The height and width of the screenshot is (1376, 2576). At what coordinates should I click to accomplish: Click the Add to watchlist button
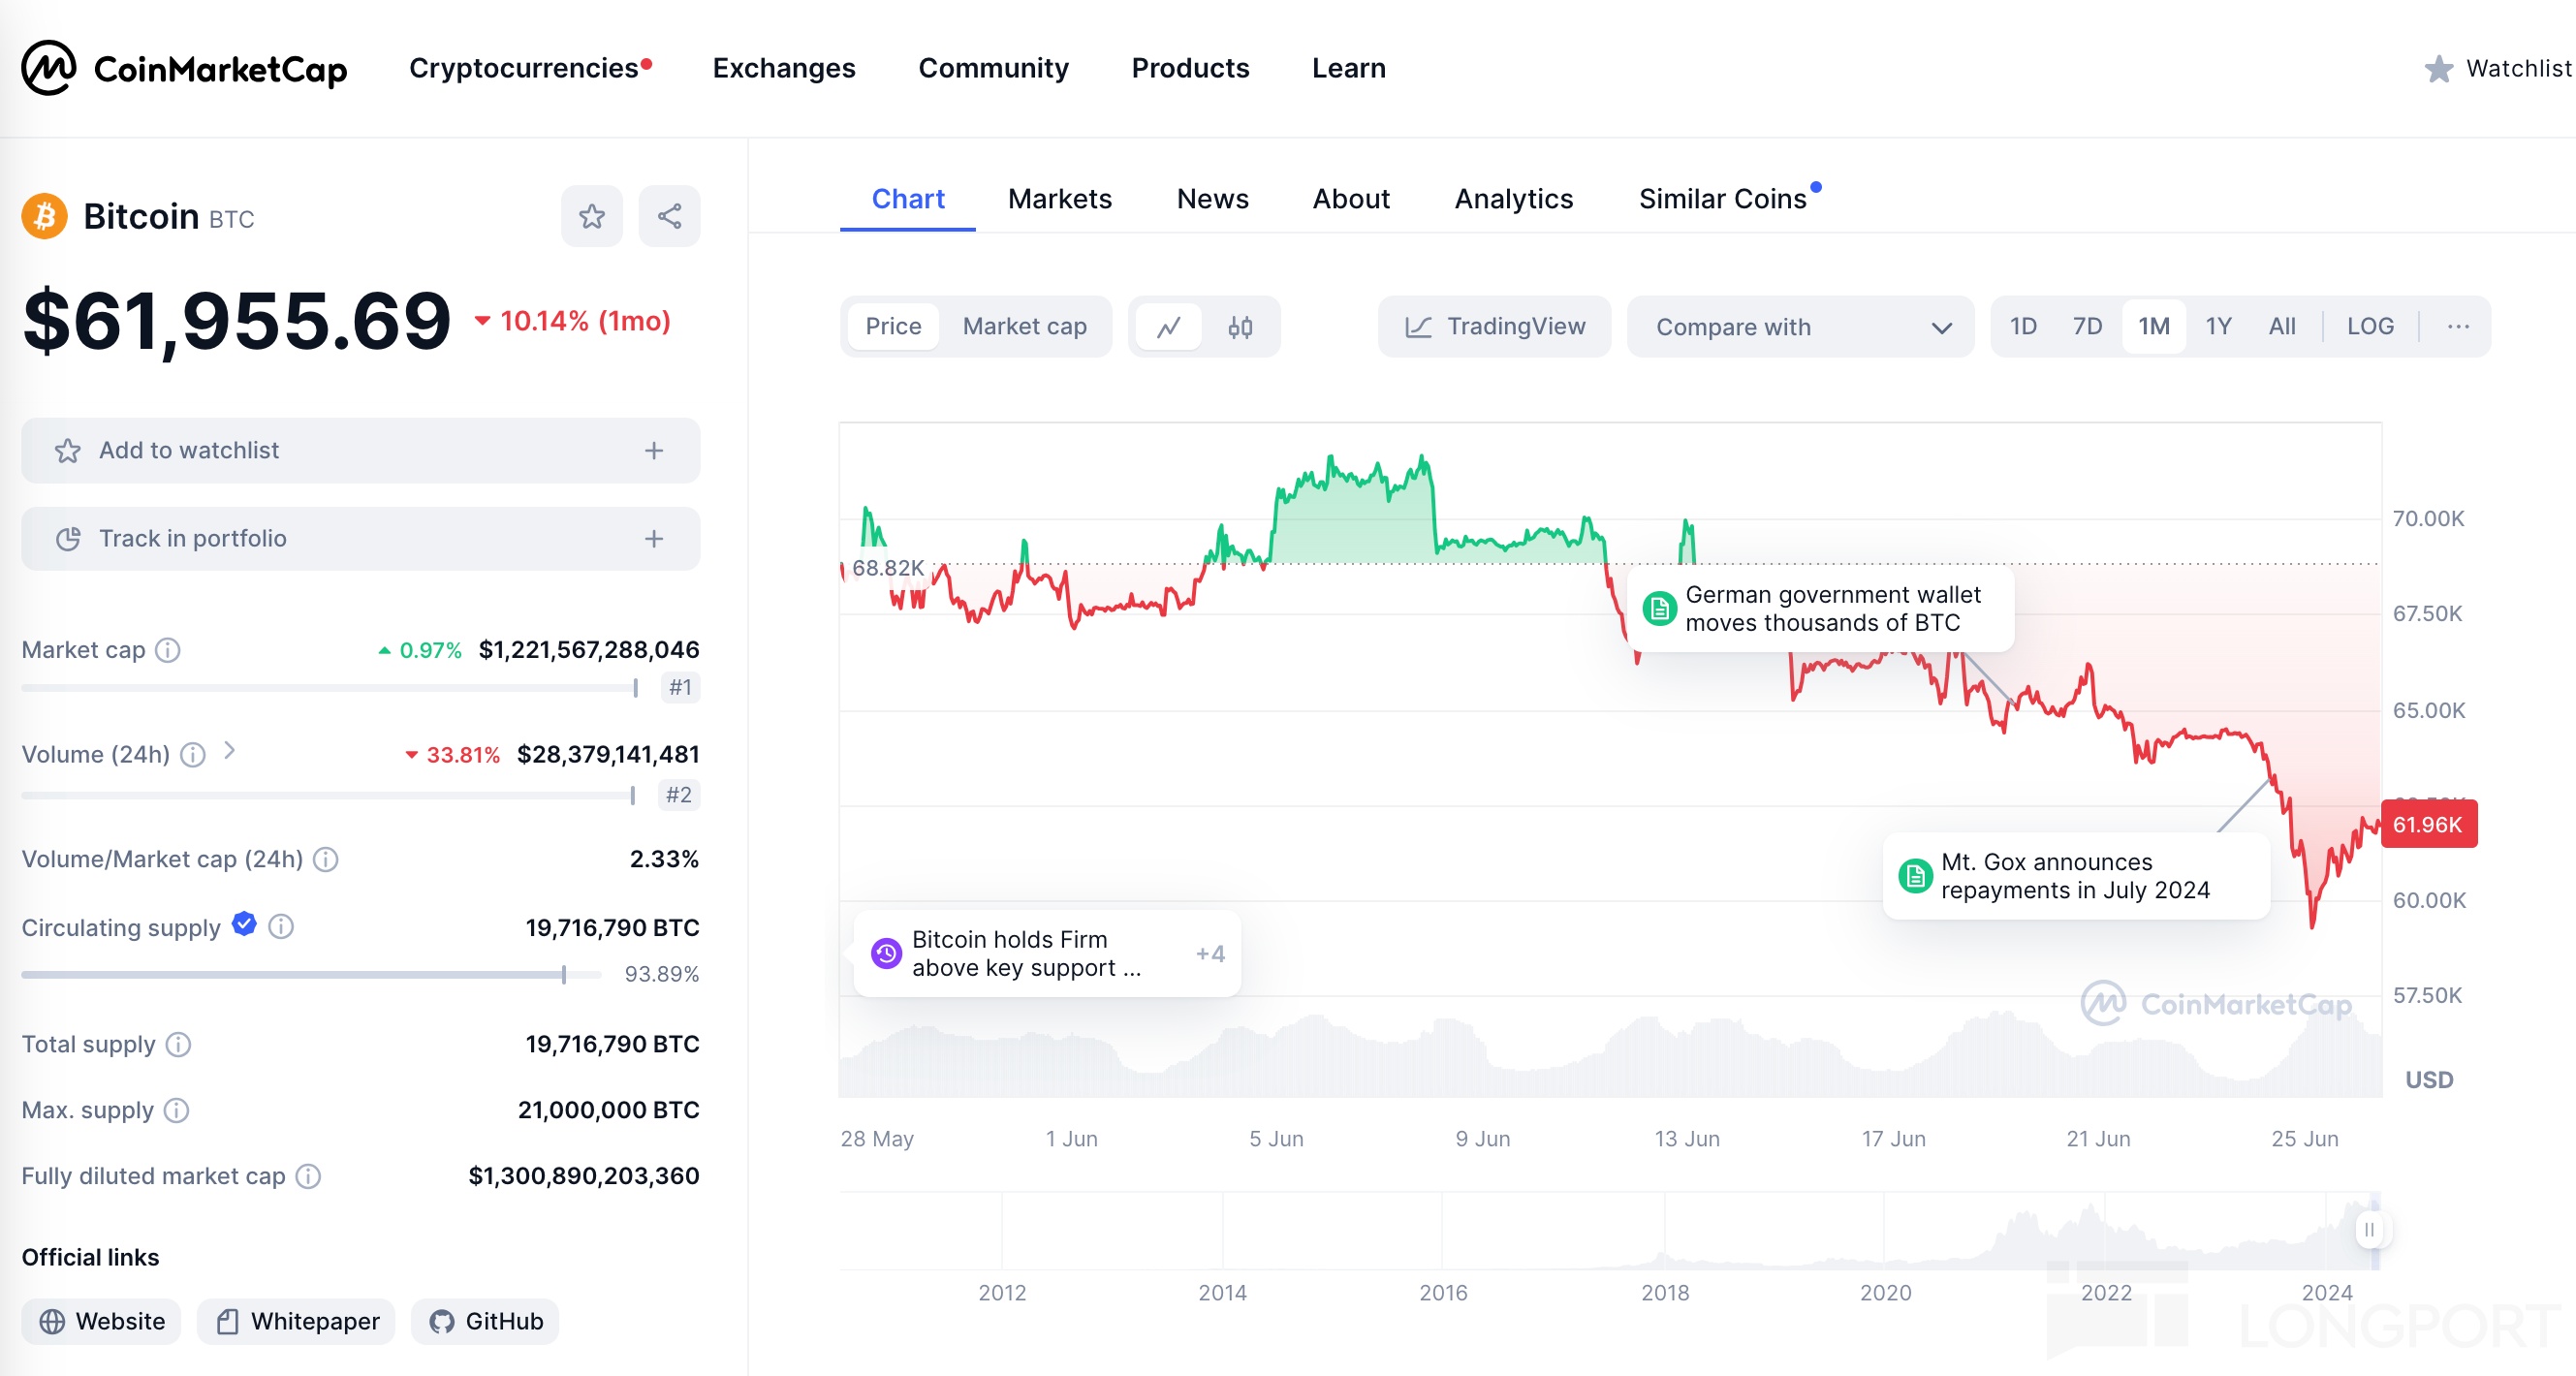coord(361,451)
